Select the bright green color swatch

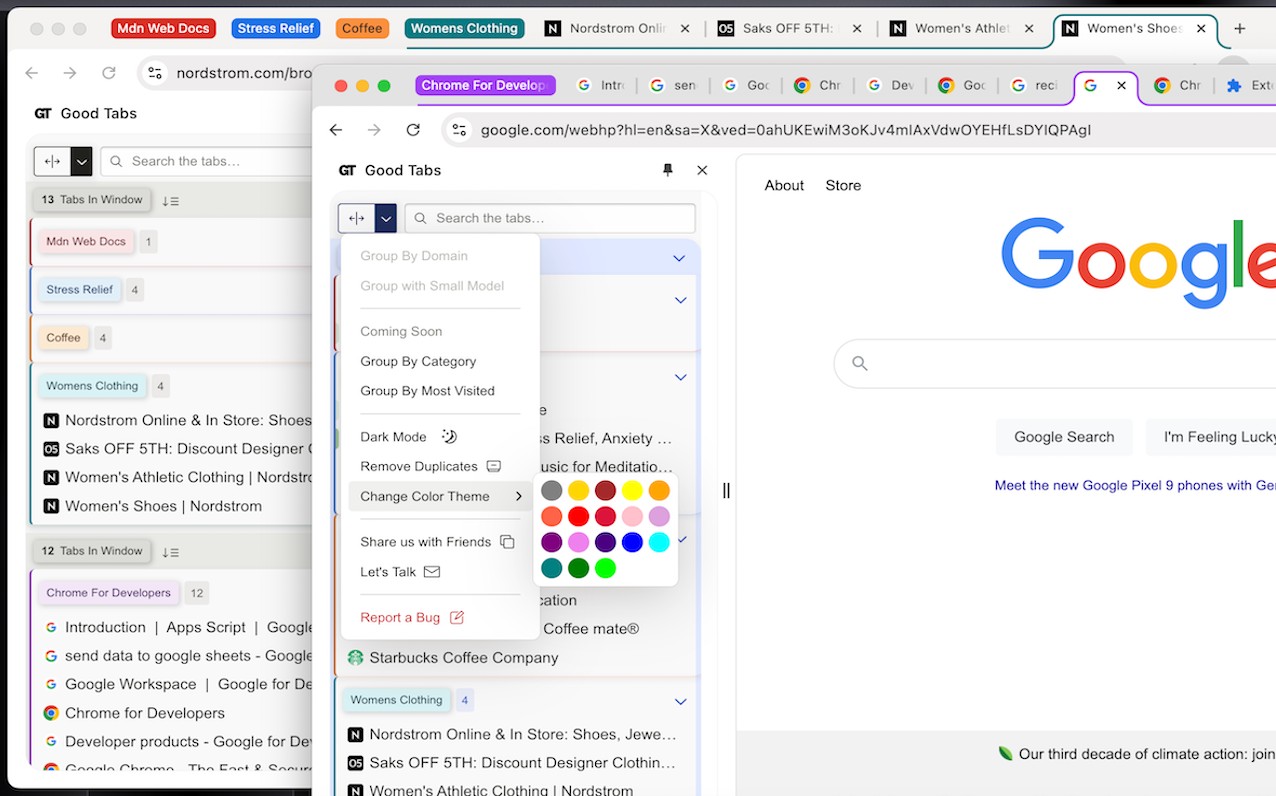click(x=605, y=568)
